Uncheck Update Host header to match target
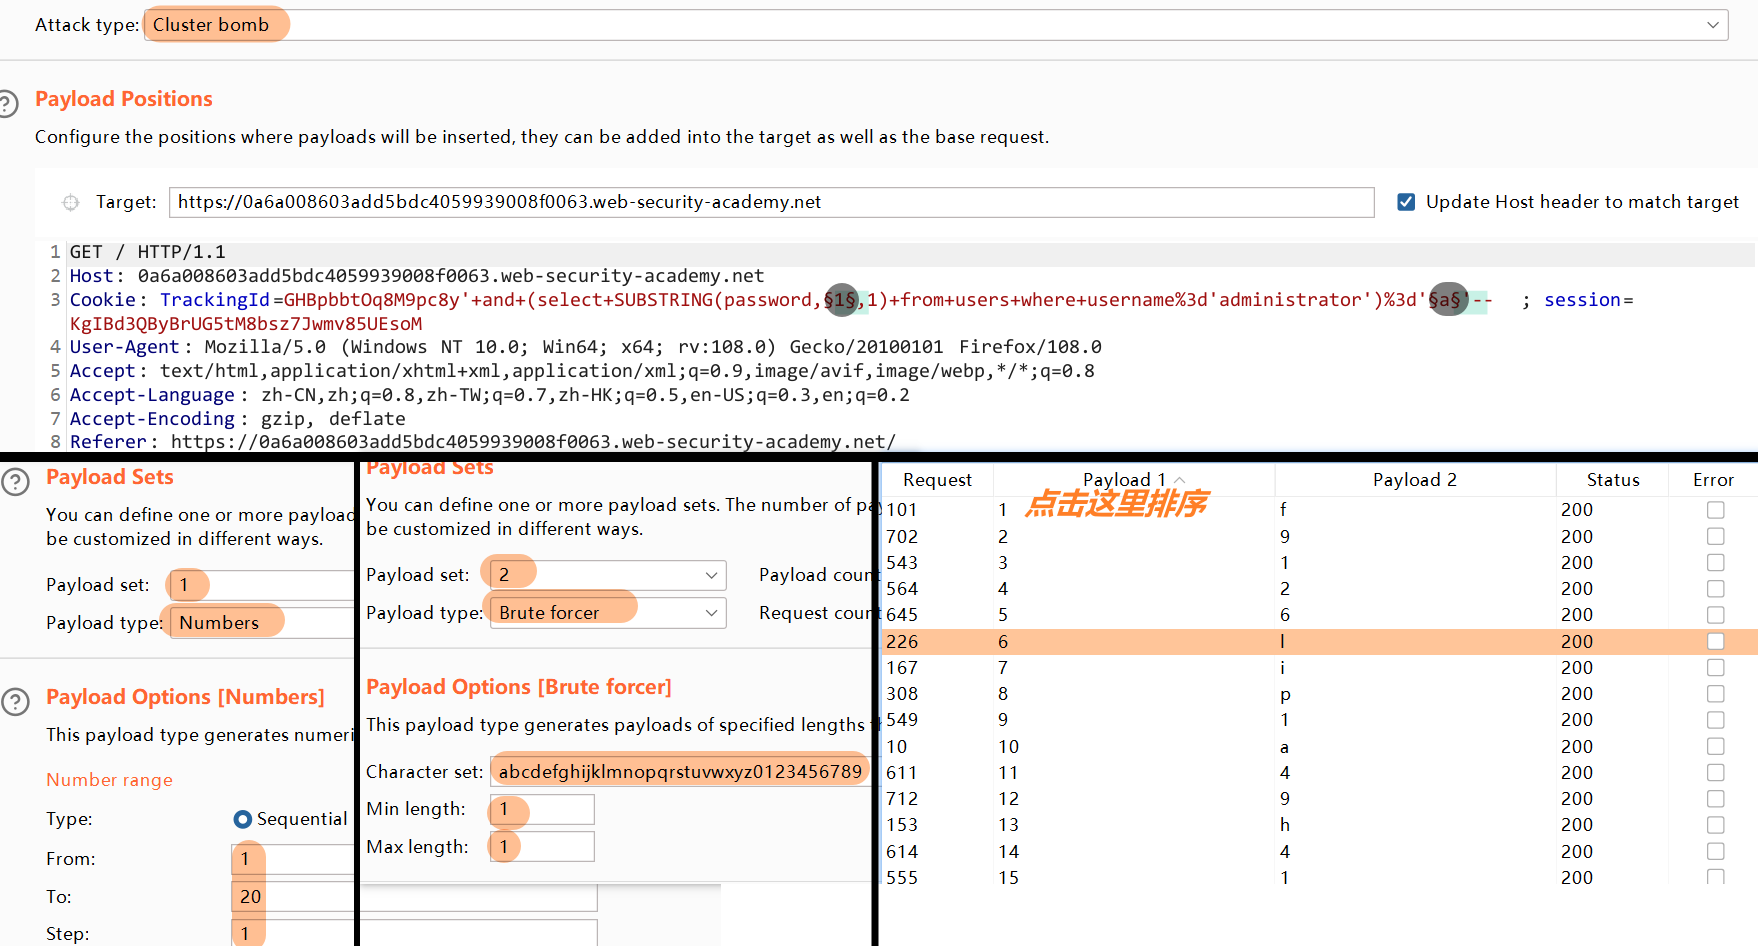 click(x=1406, y=201)
